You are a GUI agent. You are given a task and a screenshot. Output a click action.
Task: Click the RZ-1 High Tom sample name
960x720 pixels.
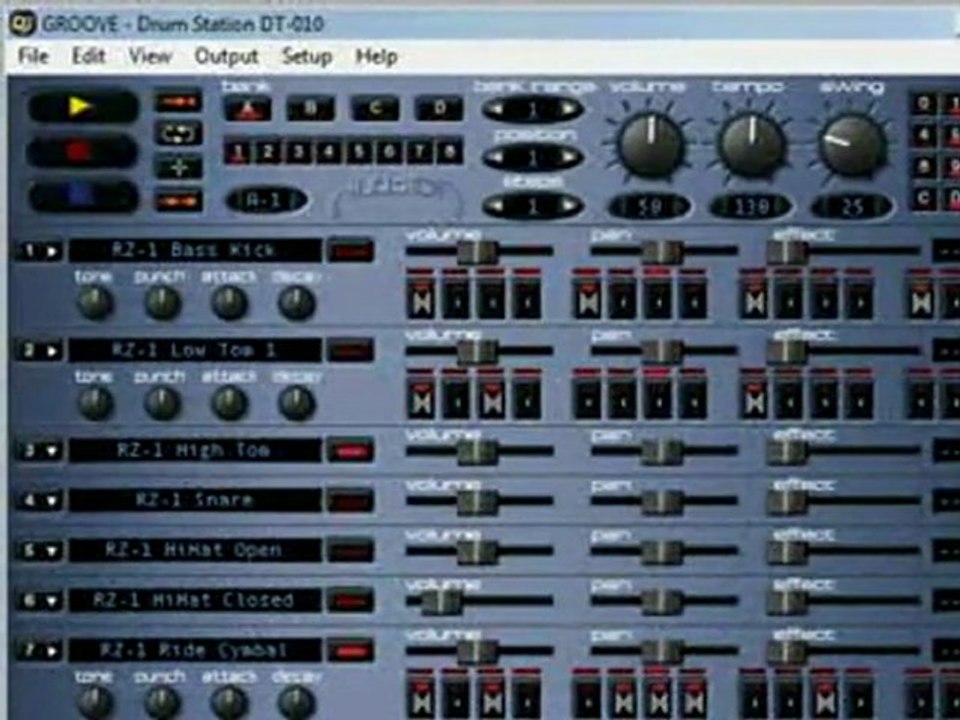195,450
